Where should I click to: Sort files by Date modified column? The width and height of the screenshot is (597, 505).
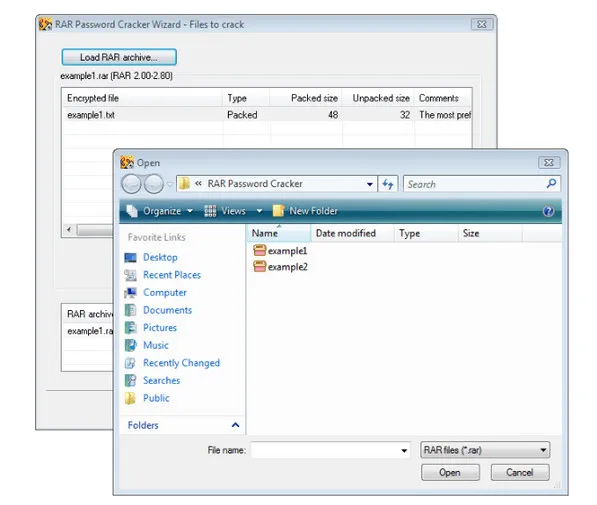pyautogui.click(x=353, y=233)
